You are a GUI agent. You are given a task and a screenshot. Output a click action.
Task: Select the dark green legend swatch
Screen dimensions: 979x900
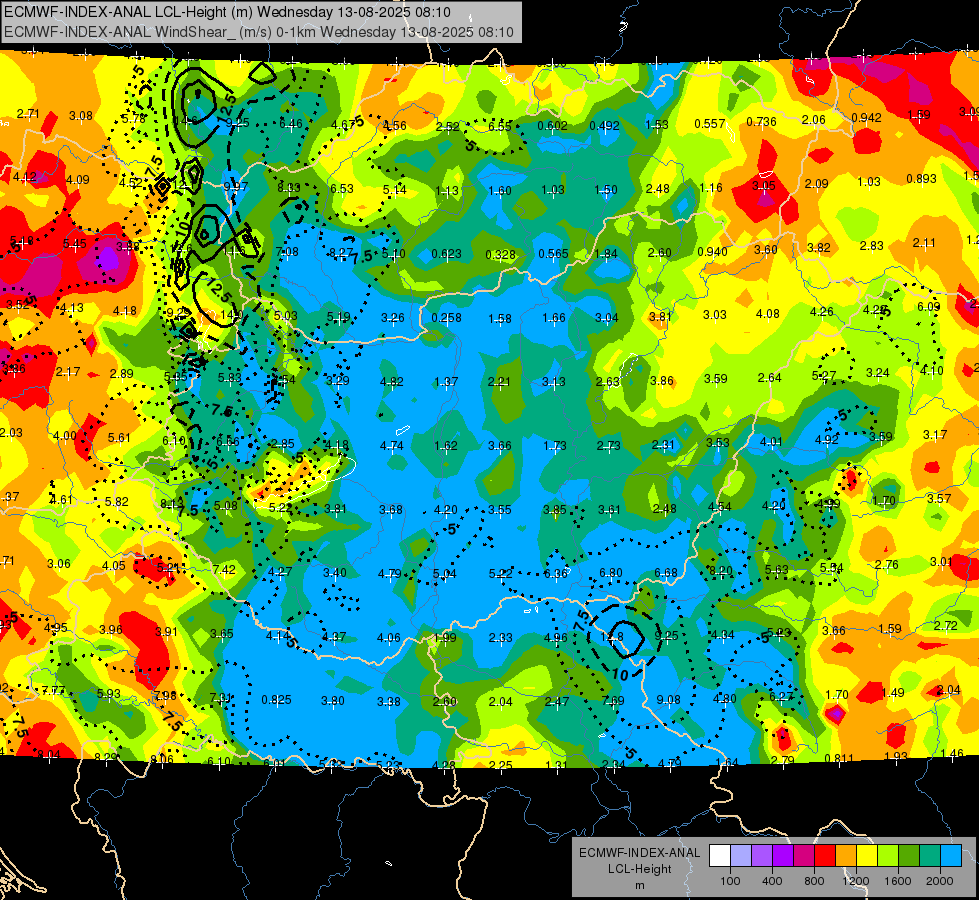click(908, 856)
